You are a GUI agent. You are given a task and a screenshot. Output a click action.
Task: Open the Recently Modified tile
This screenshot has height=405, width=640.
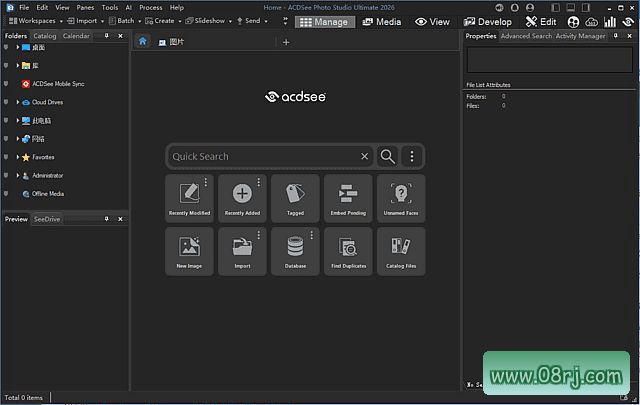[189, 198]
